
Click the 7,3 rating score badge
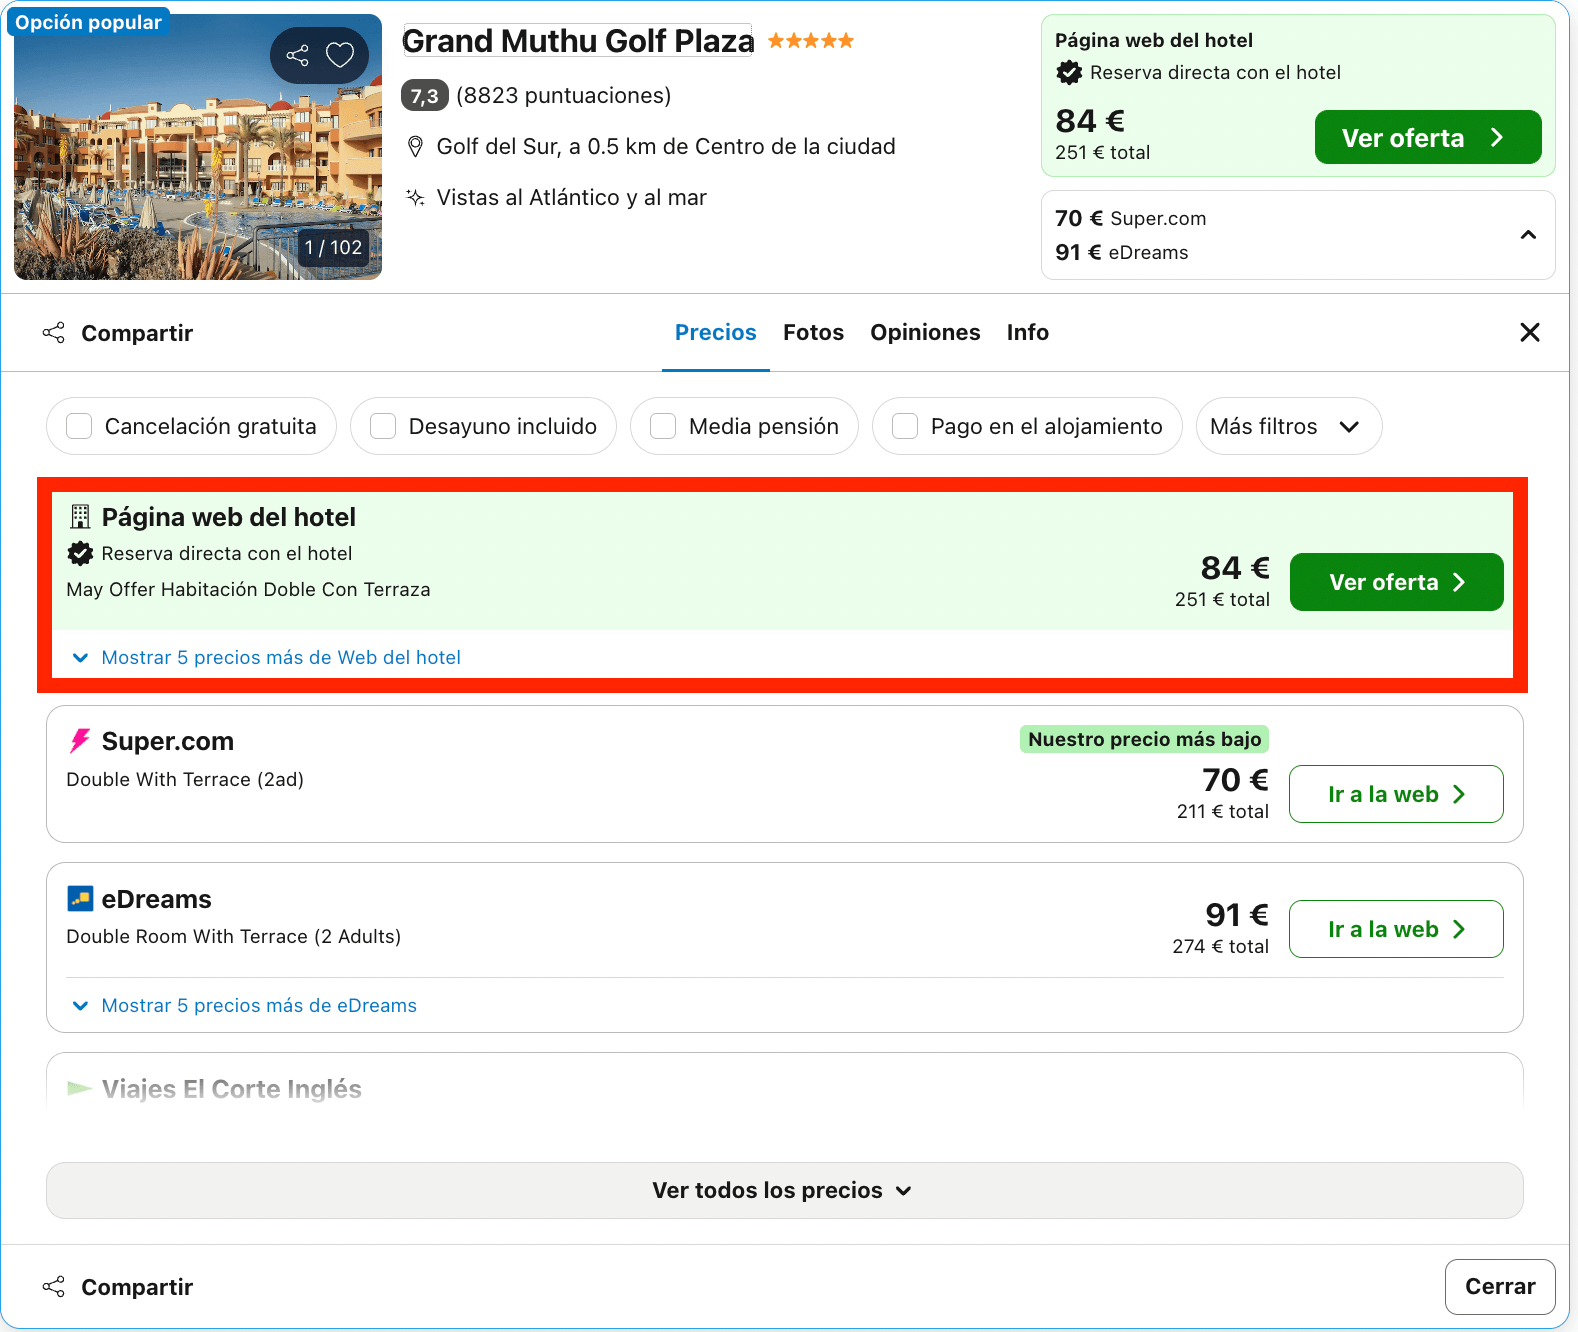[425, 96]
